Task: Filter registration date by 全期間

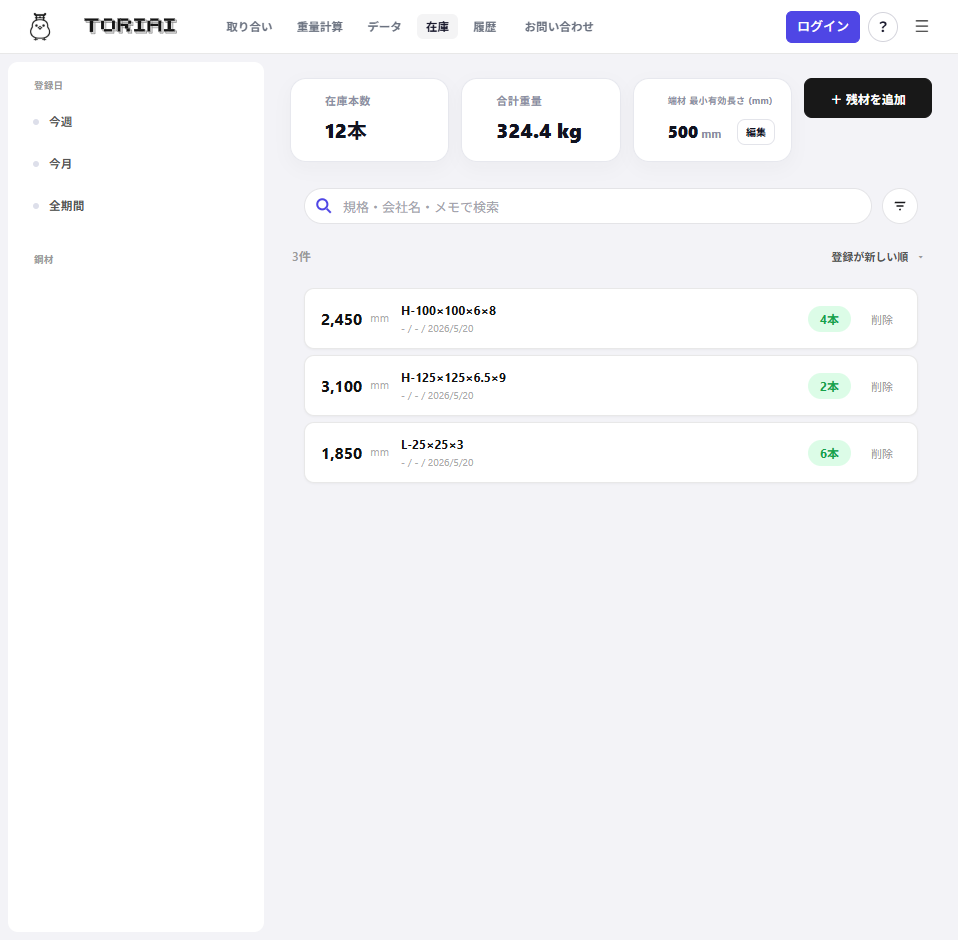Action: pyautogui.click(x=67, y=206)
